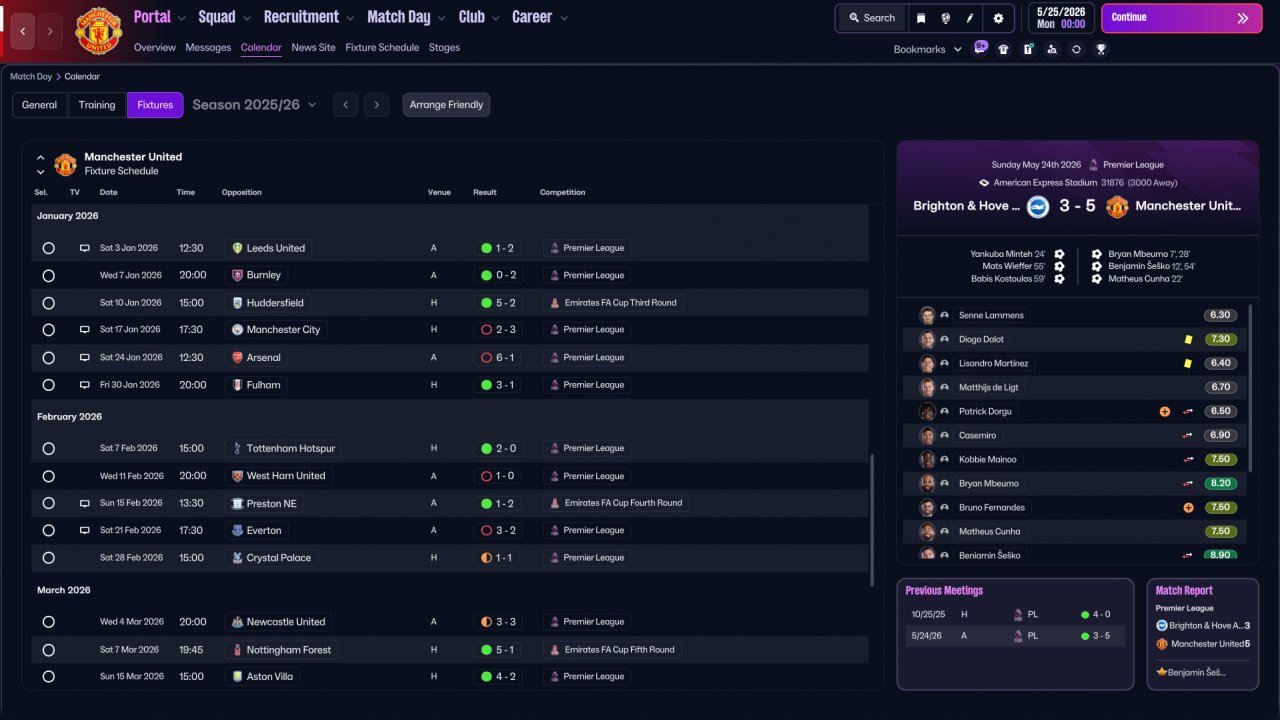
Task: Go forward with the right arrow navigation button
Action: pos(50,31)
